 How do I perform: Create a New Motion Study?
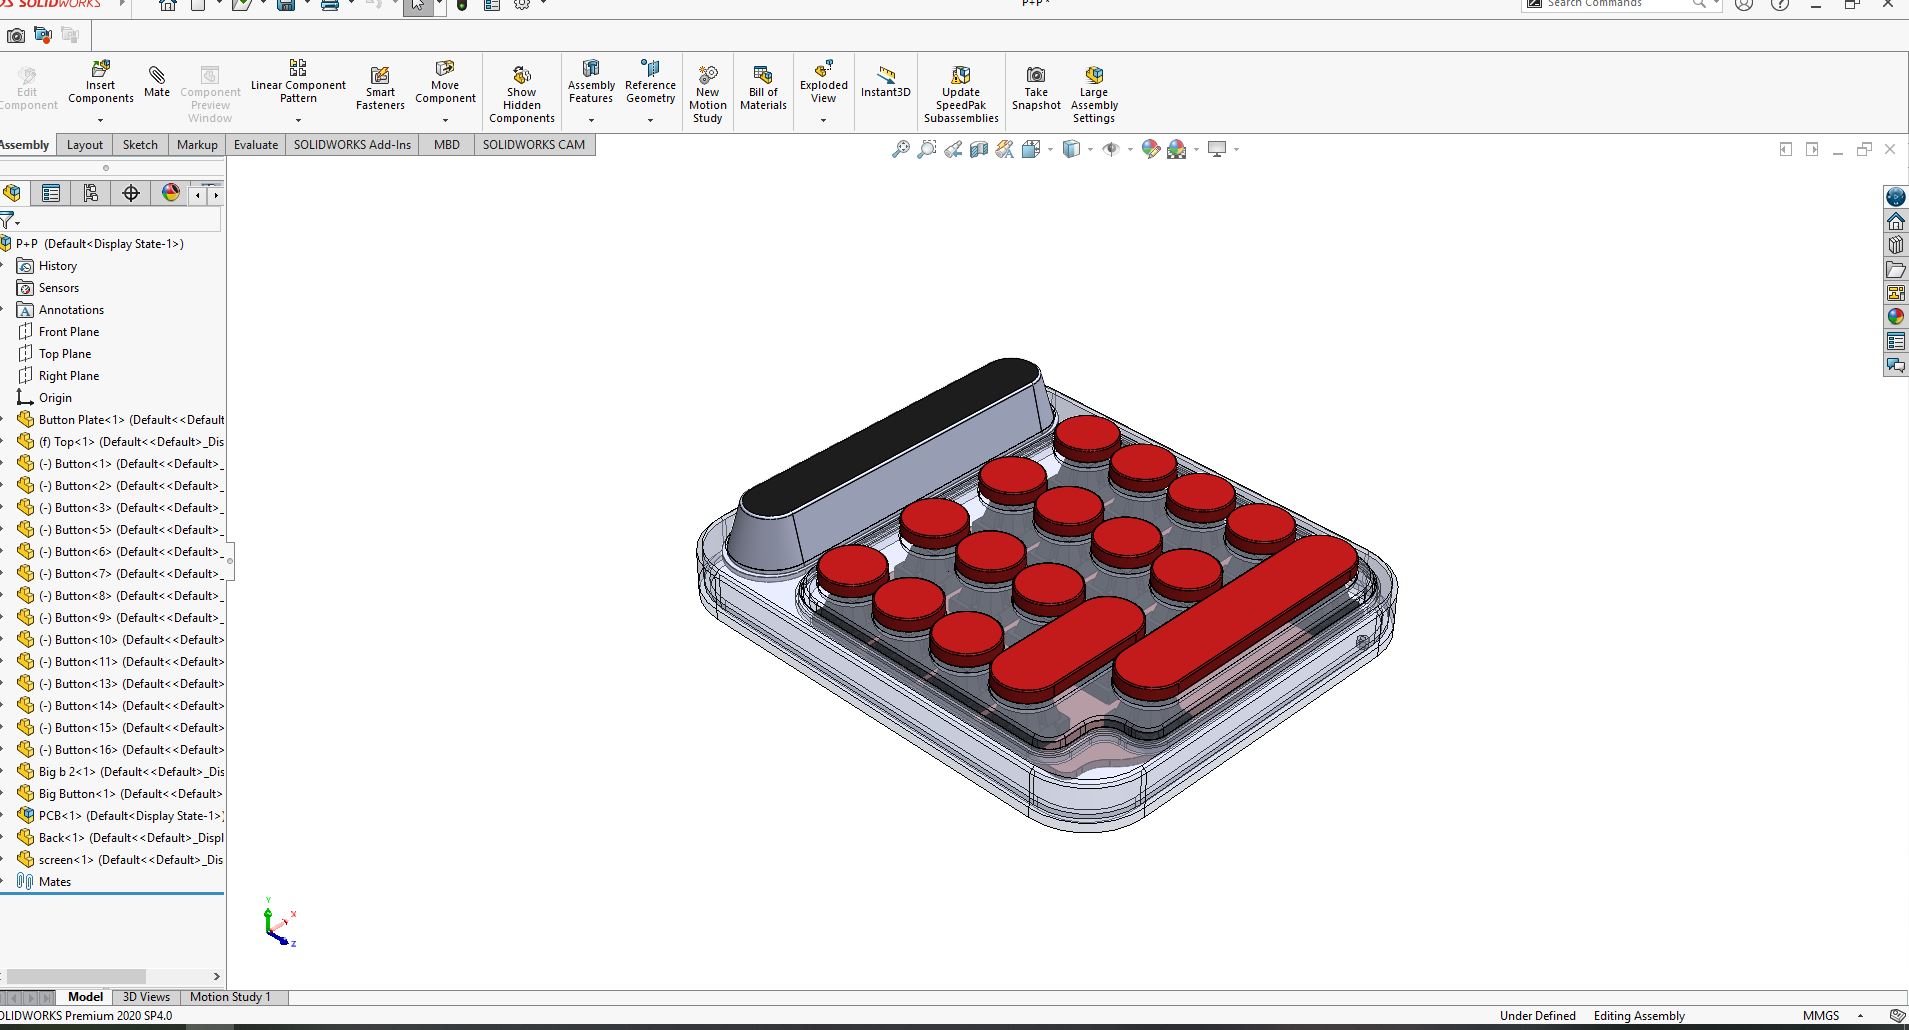(x=708, y=94)
